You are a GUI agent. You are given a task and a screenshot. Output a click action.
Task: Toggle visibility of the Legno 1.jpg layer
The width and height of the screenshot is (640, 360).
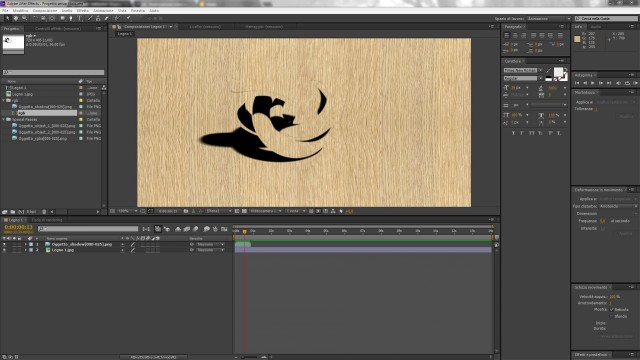point(4,250)
